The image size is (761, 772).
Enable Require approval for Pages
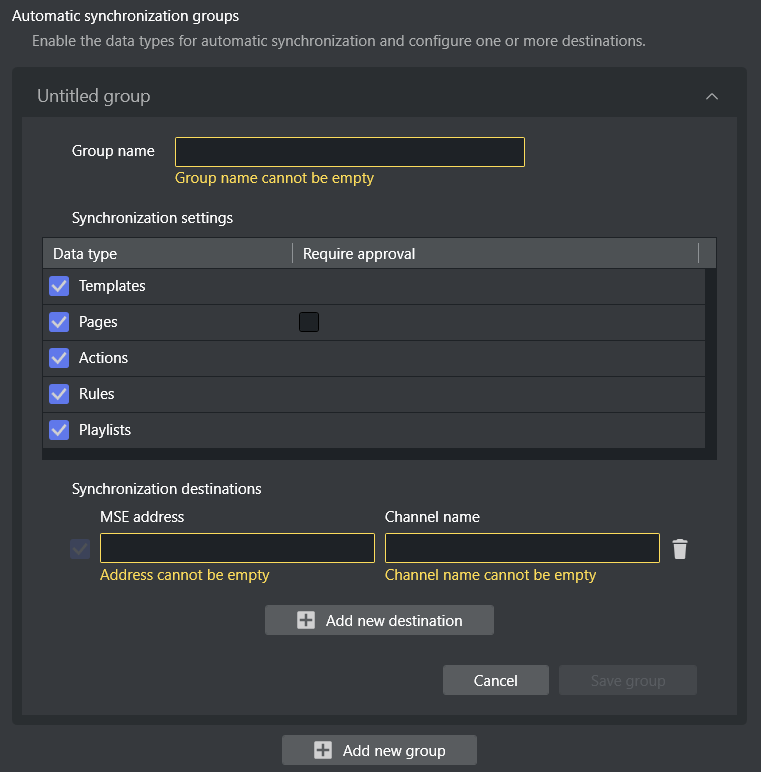click(x=309, y=322)
